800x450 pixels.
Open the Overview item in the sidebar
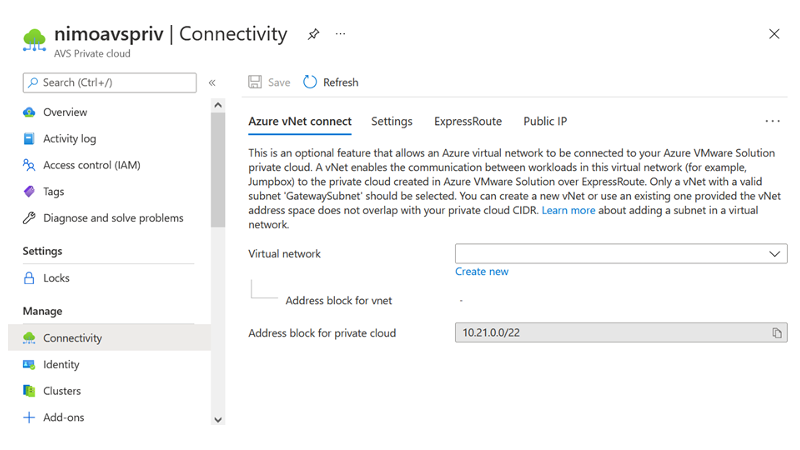click(x=65, y=112)
